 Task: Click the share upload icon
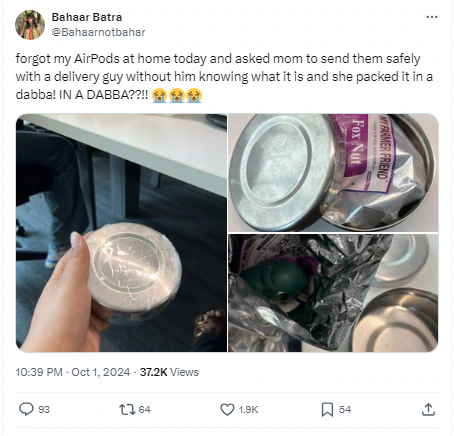click(428, 409)
